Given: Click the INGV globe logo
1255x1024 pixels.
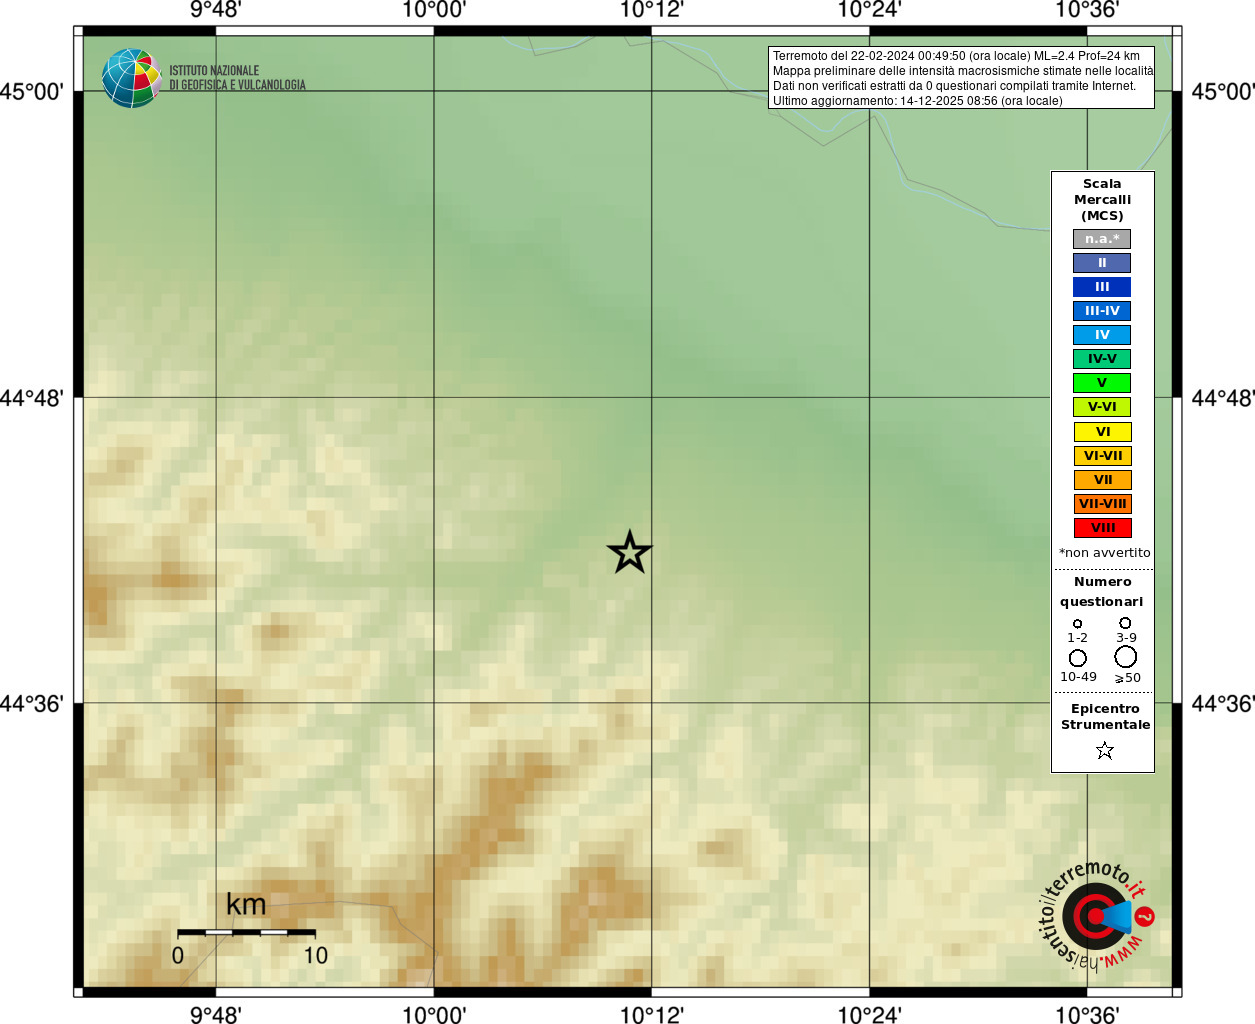Looking at the screenshot, I should coord(131,78).
